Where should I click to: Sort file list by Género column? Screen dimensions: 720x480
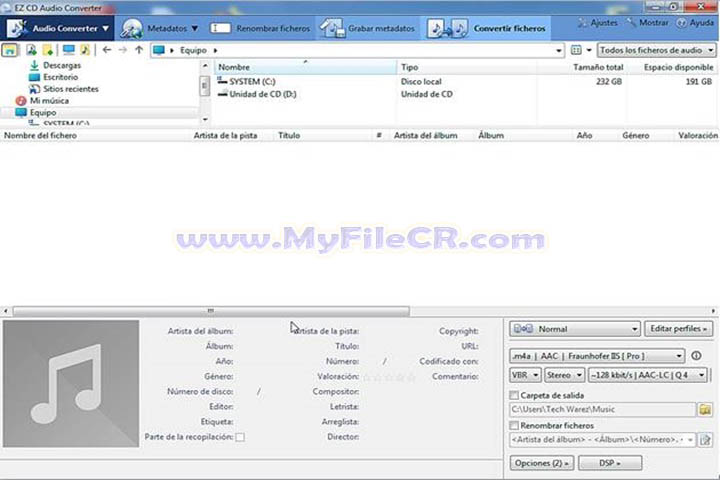[x=636, y=136]
